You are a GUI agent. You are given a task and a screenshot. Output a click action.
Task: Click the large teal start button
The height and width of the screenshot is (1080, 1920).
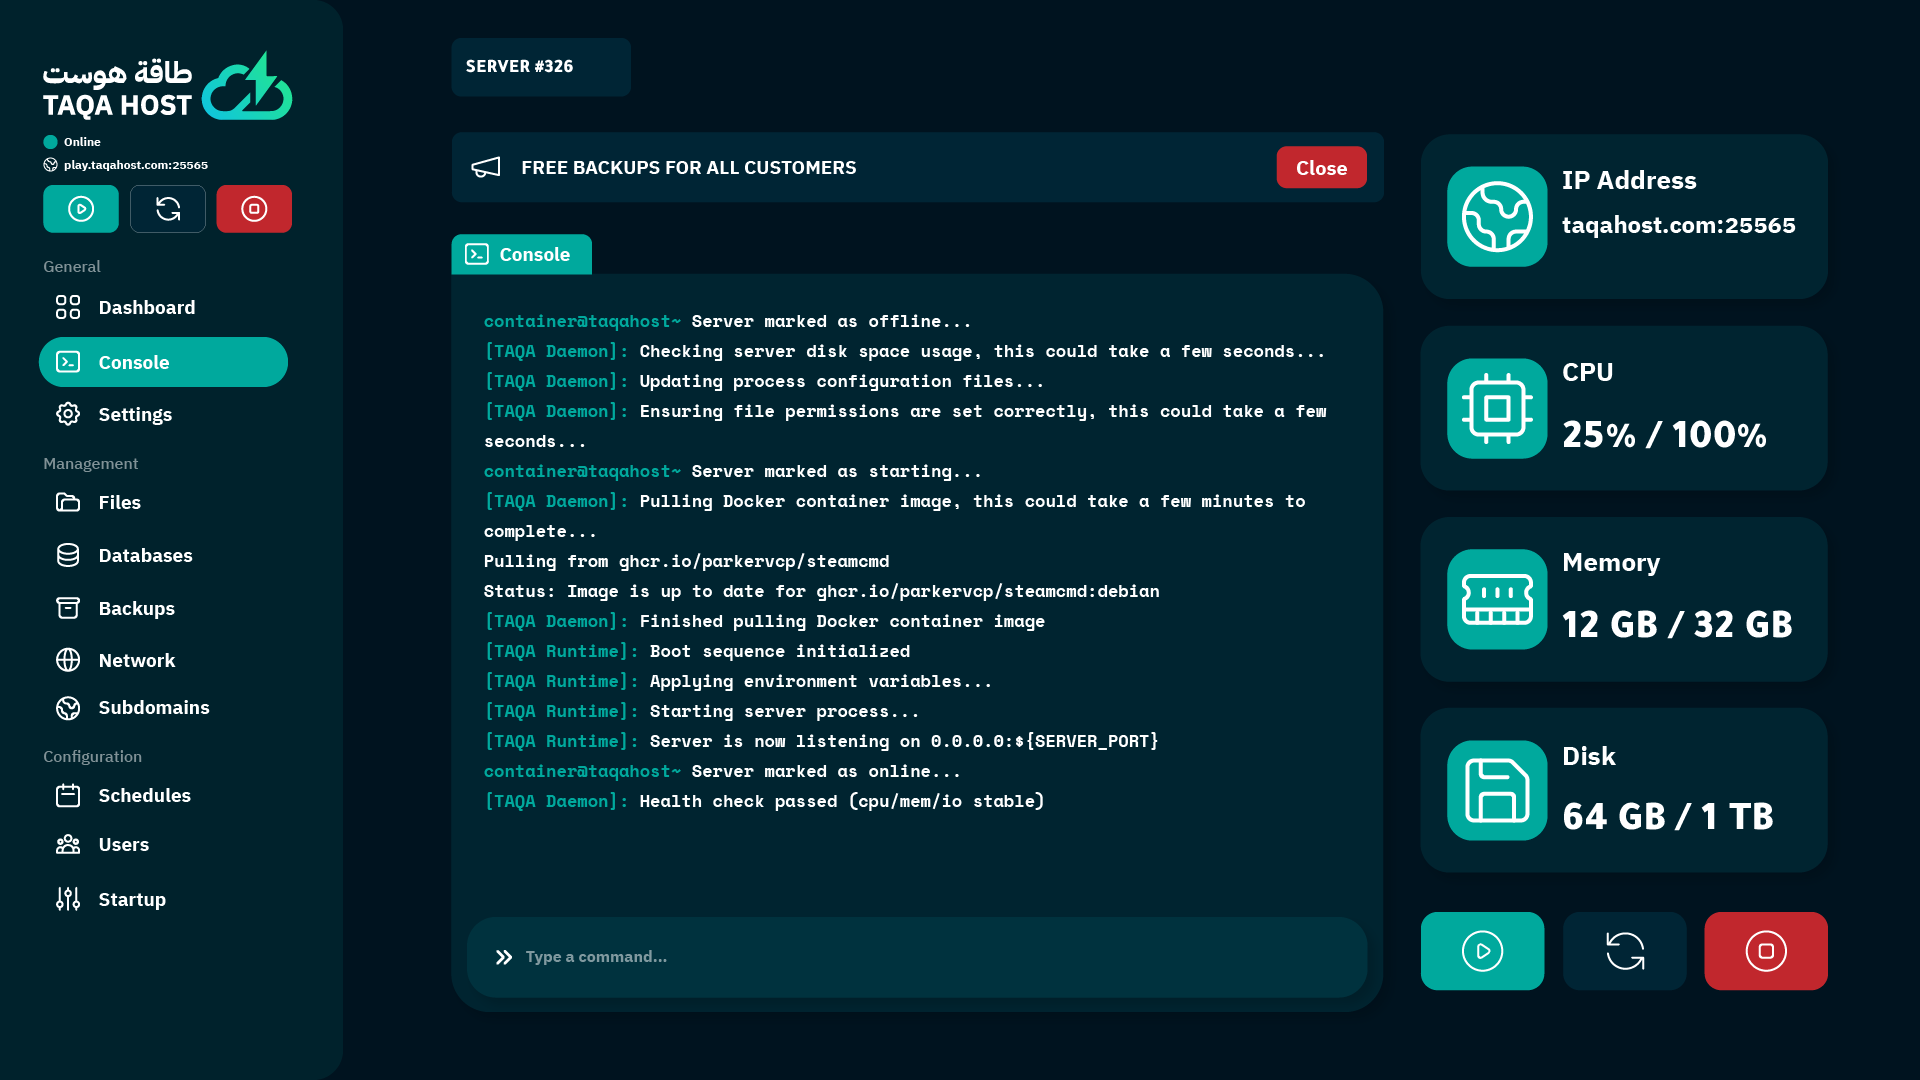(x=1482, y=951)
